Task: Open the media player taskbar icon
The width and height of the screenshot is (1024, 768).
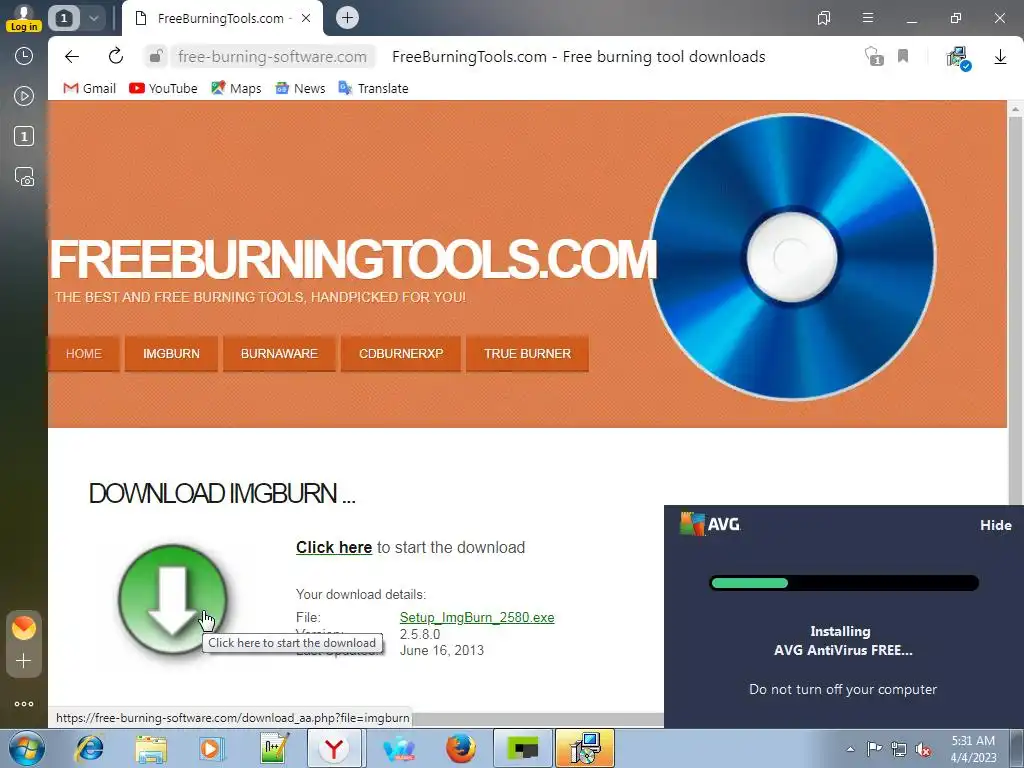Action: (212, 748)
